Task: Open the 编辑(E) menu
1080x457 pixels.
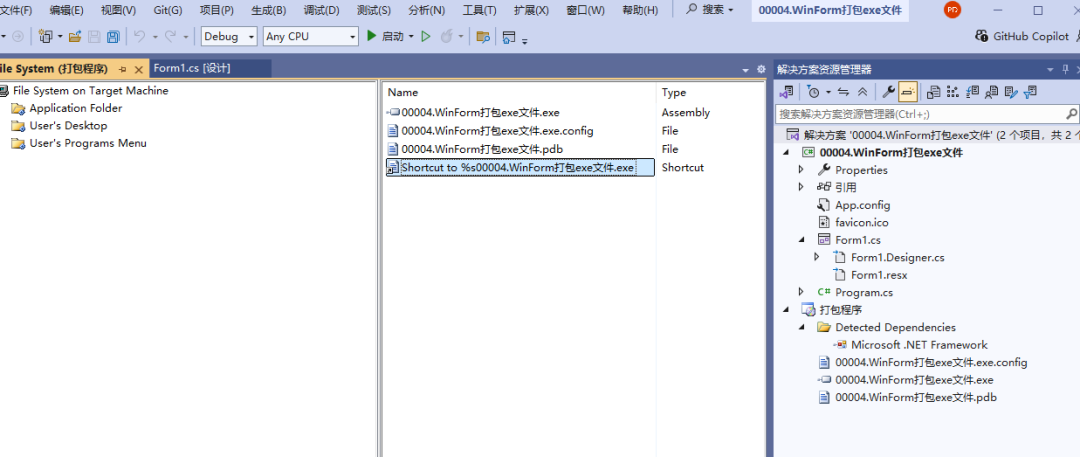Action: tap(66, 10)
